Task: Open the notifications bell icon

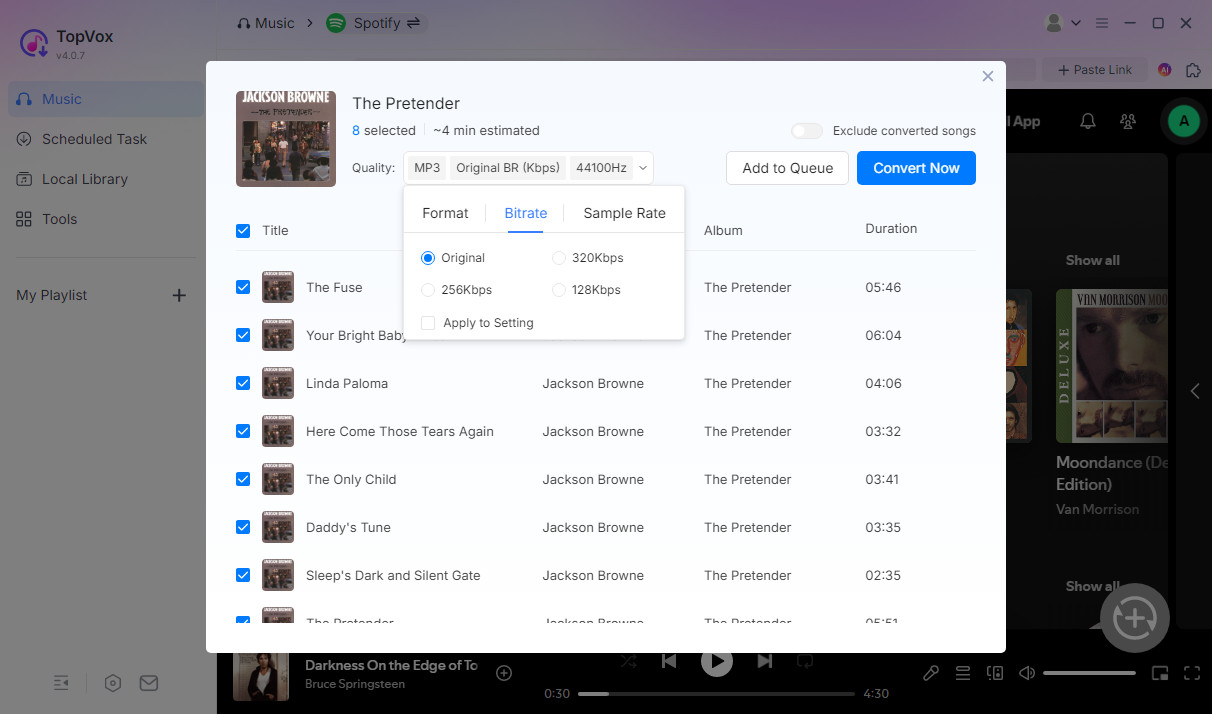Action: tap(1088, 121)
